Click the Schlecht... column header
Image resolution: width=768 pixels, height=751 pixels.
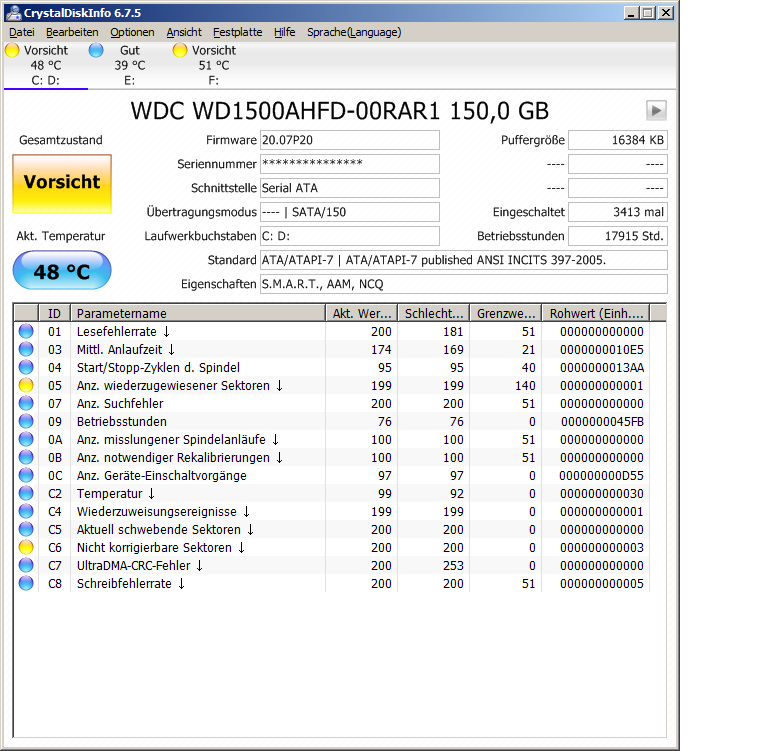click(x=433, y=314)
